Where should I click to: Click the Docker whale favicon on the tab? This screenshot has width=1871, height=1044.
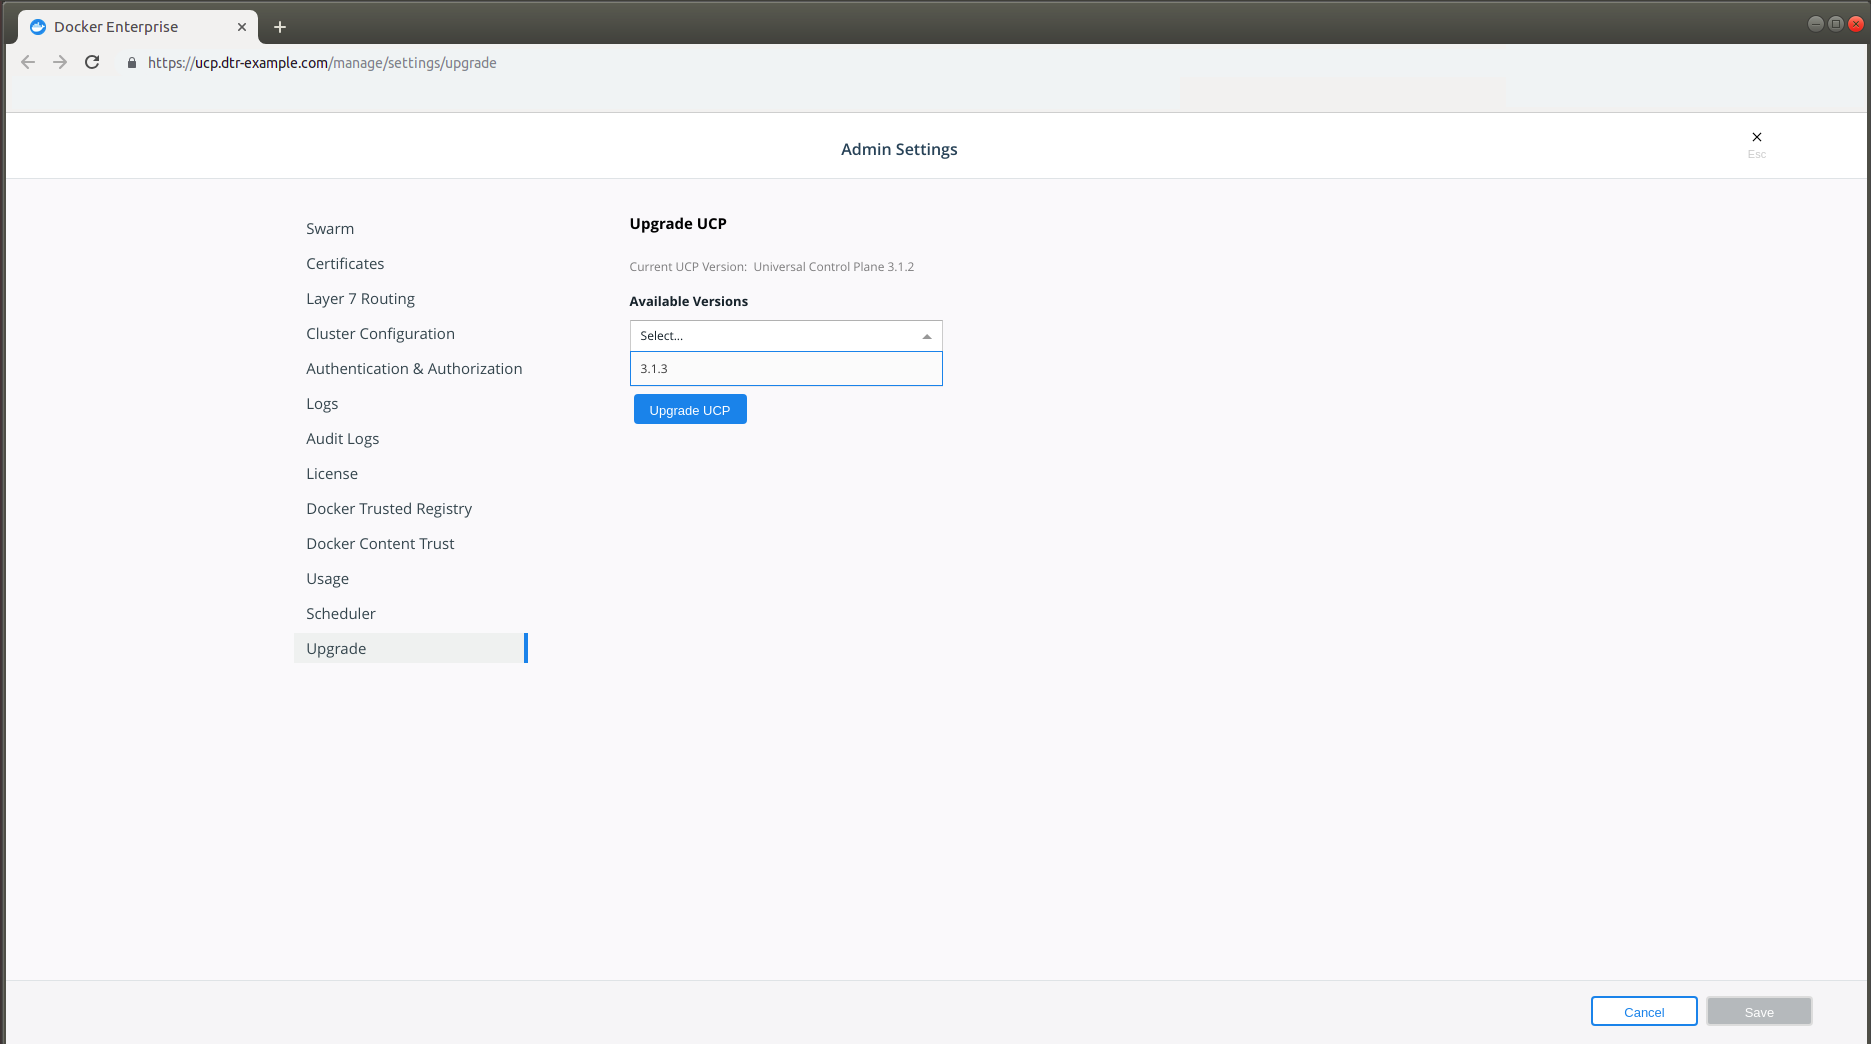click(x=38, y=27)
